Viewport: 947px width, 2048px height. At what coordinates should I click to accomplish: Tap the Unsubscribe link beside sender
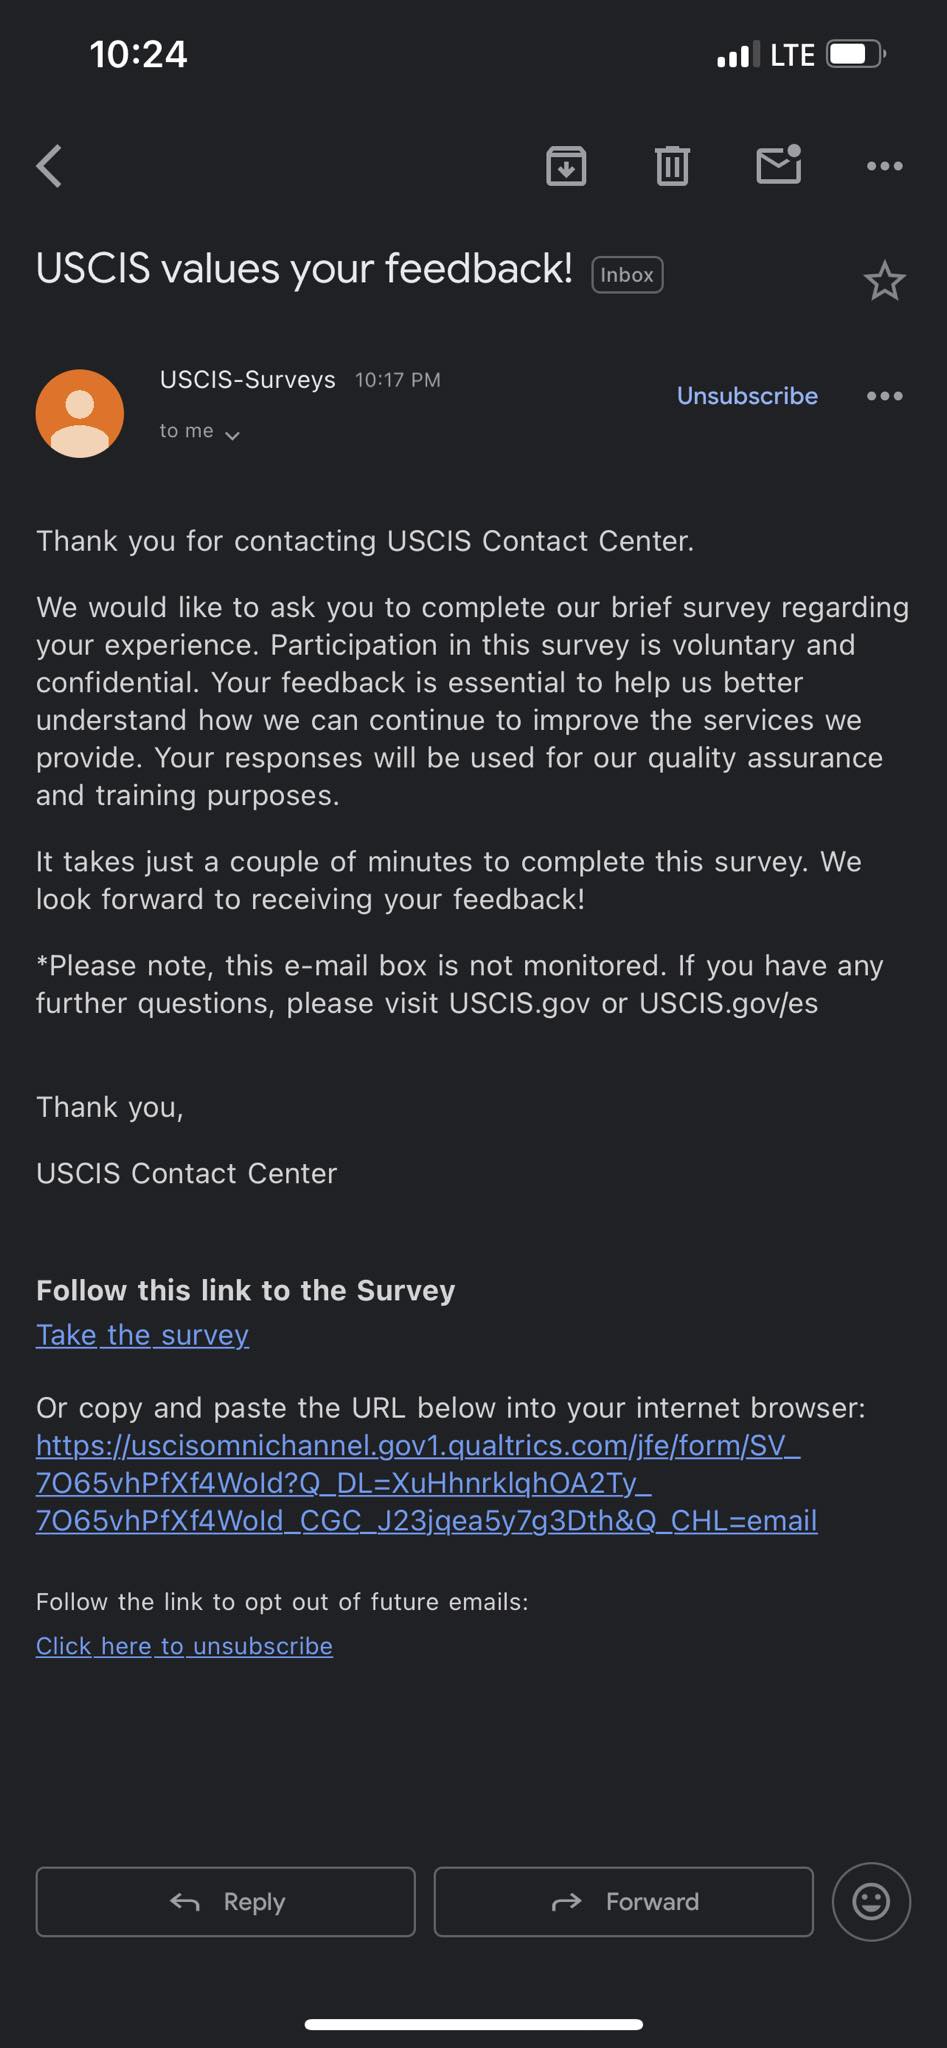coord(747,396)
